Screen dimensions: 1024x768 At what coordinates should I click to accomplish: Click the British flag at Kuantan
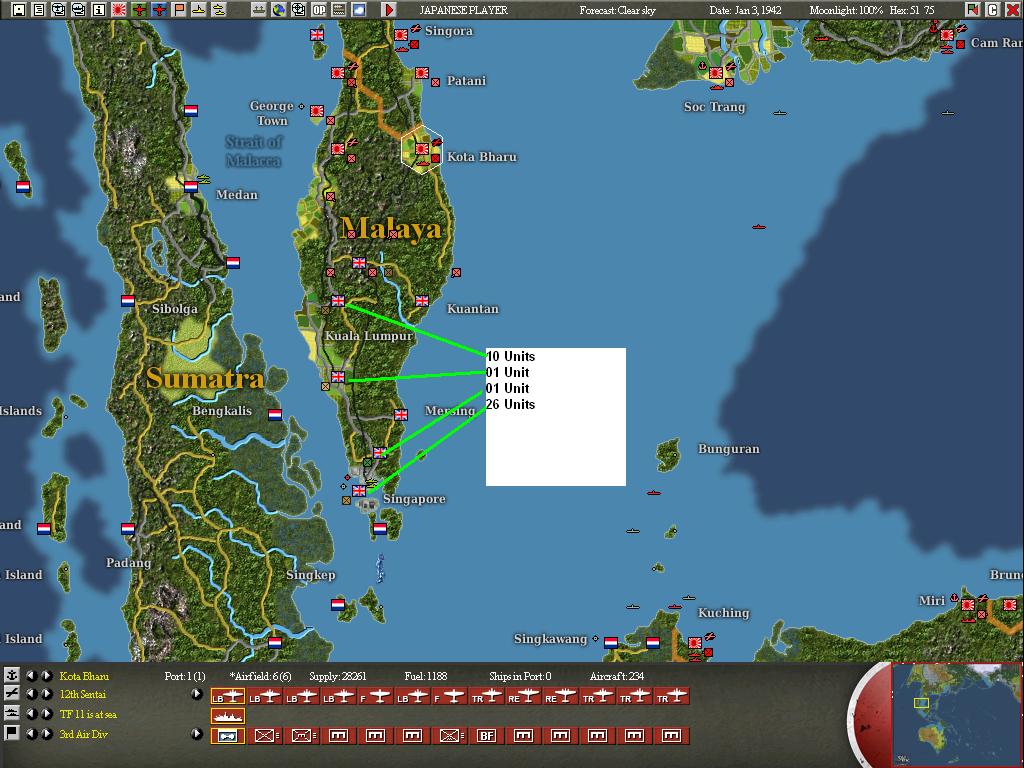click(x=422, y=301)
